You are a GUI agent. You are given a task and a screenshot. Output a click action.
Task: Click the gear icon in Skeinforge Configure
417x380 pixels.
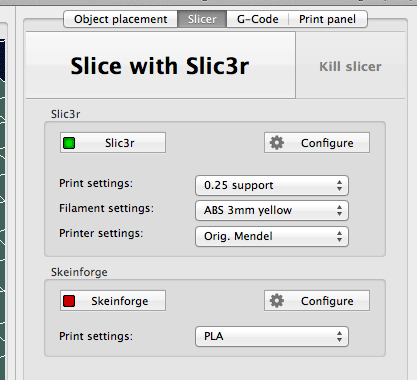coord(277,301)
